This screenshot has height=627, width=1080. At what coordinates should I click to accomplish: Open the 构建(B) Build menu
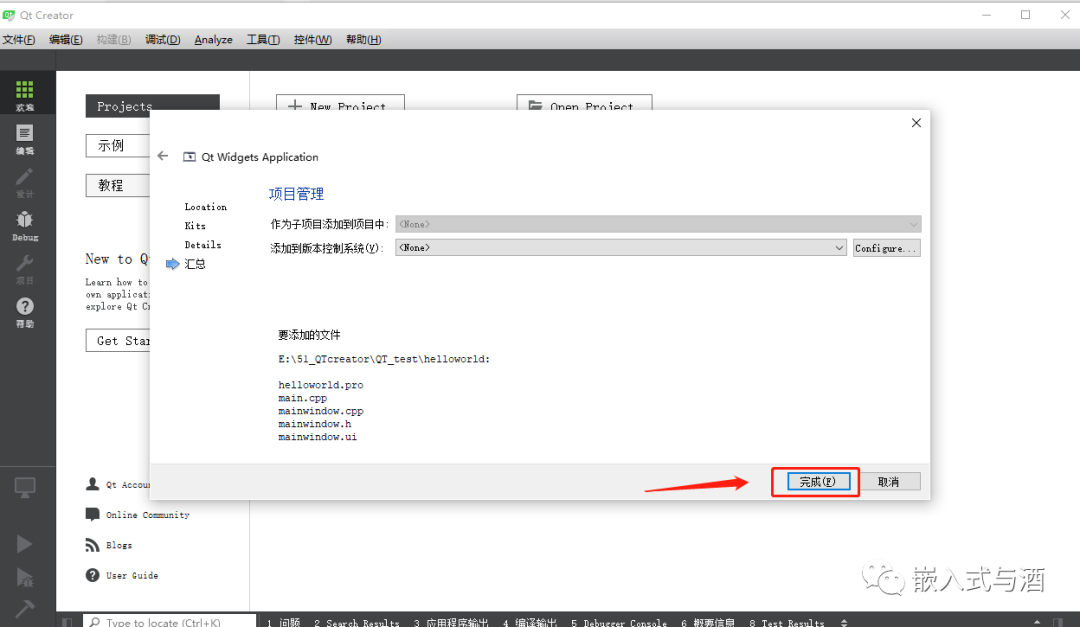114,39
